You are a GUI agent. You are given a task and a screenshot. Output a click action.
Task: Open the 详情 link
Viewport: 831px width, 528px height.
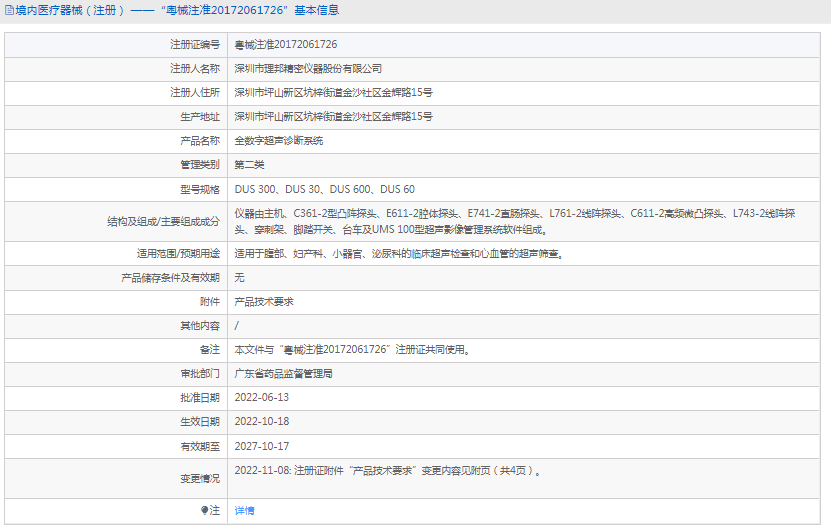tap(244, 510)
